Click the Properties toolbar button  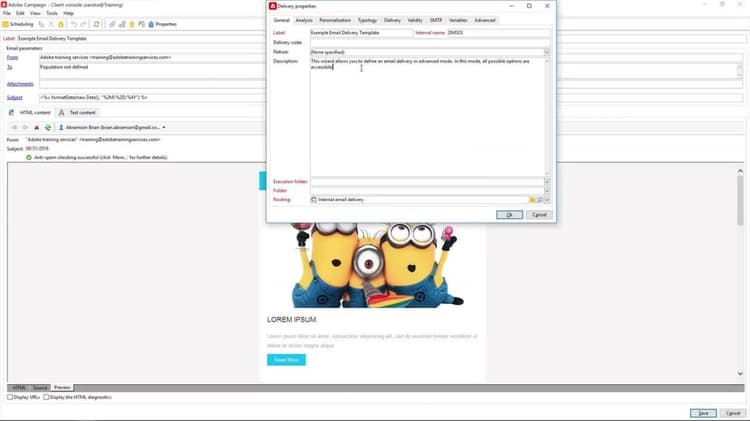(163, 24)
